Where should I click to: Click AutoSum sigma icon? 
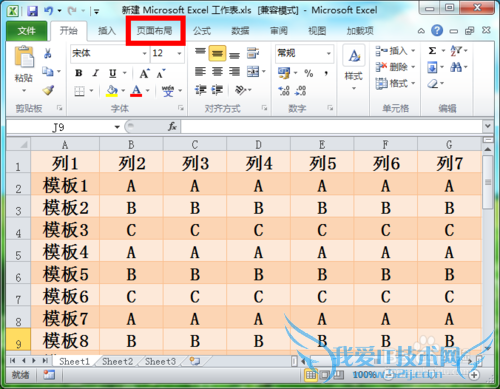click(x=432, y=51)
